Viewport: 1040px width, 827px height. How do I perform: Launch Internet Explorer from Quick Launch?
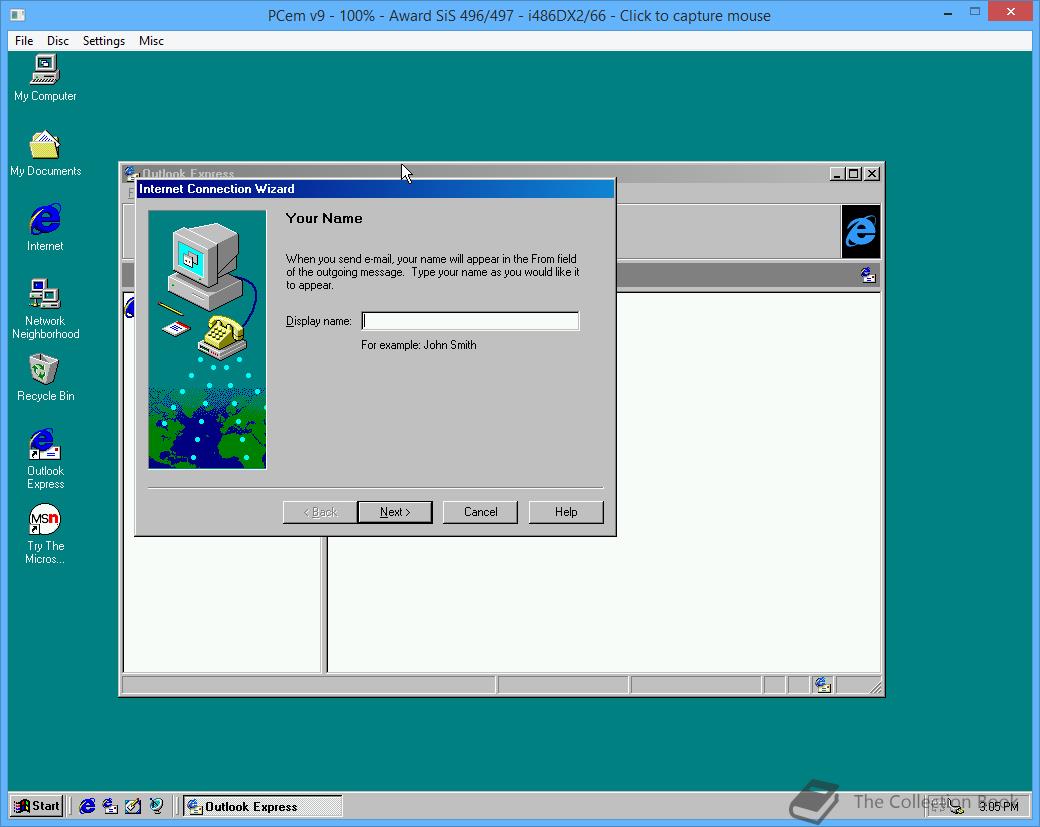pyautogui.click(x=87, y=806)
